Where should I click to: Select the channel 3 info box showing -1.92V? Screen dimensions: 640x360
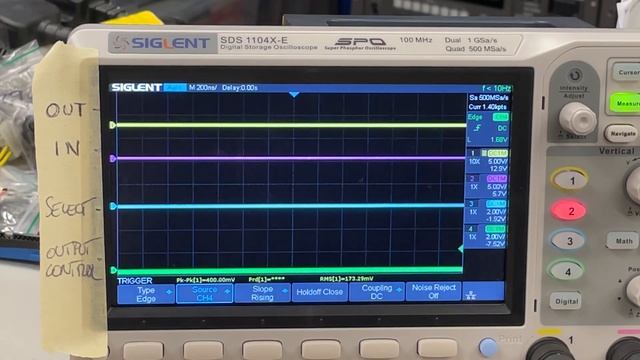[x=487, y=211]
